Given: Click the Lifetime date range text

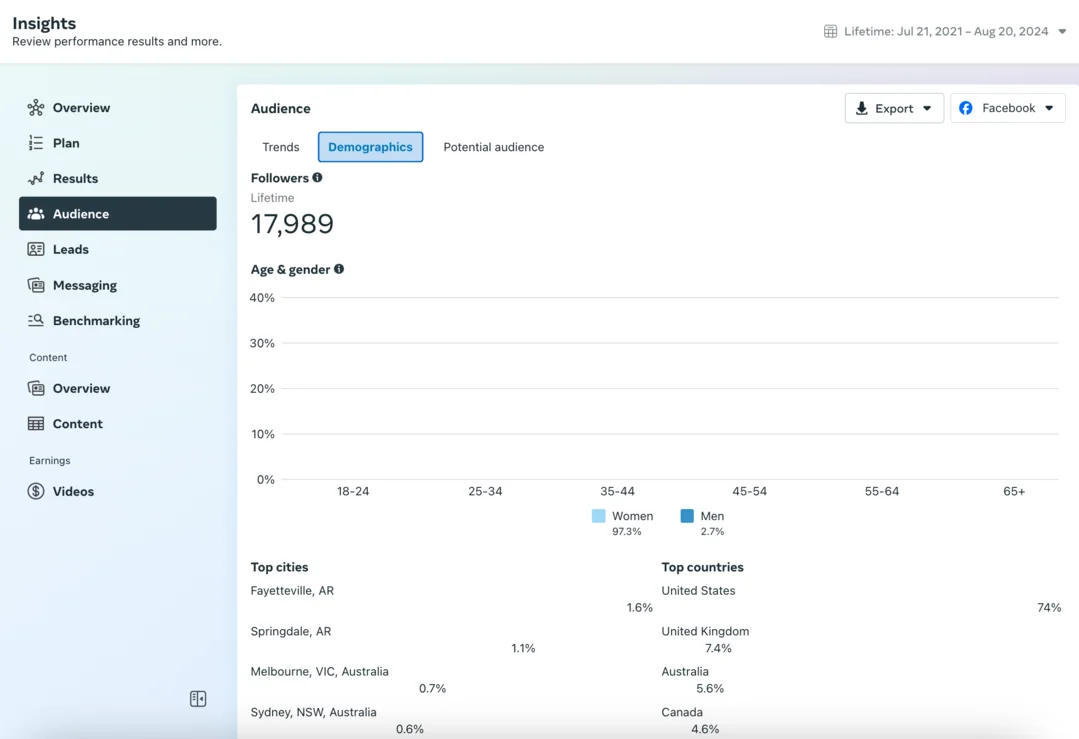Looking at the screenshot, I should [946, 32].
